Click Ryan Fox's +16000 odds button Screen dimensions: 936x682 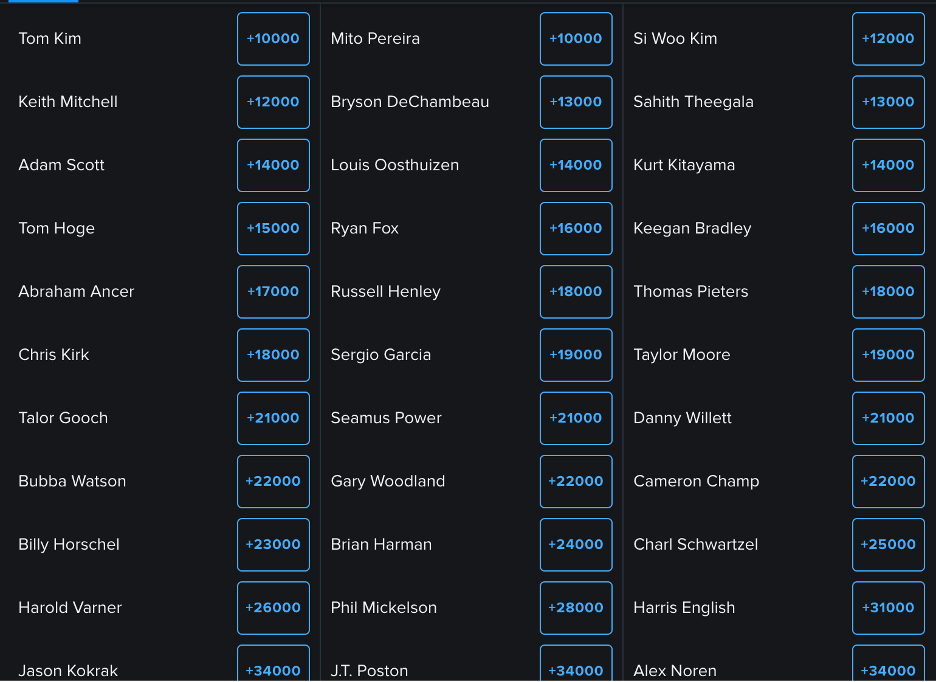click(x=576, y=228)
